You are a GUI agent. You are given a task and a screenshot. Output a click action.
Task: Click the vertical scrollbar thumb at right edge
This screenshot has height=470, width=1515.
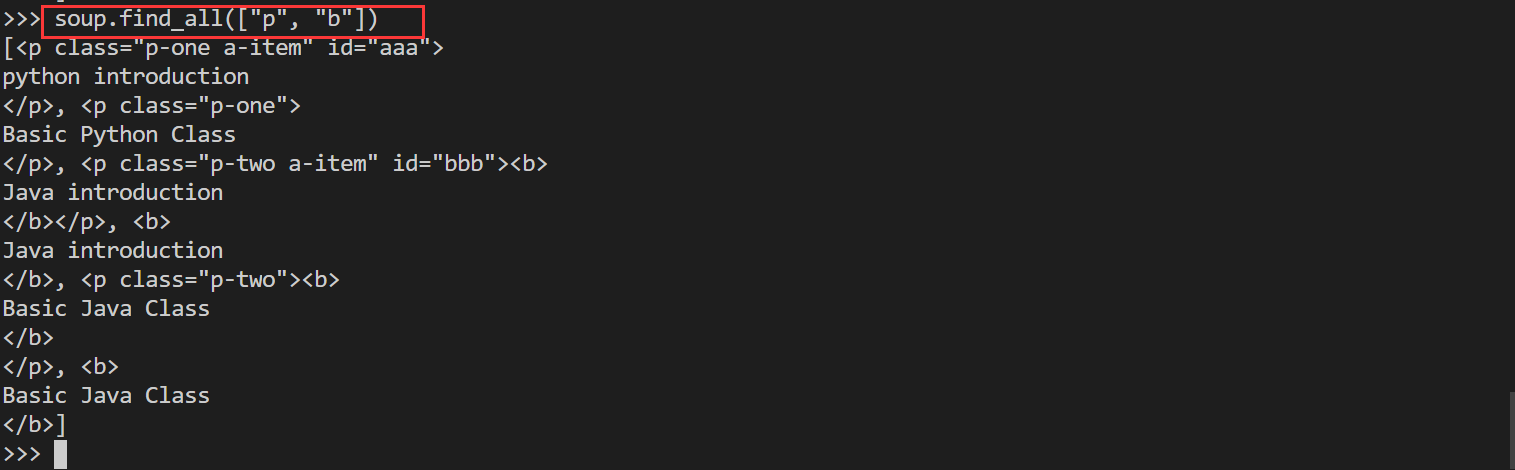tap(1510, 430)
